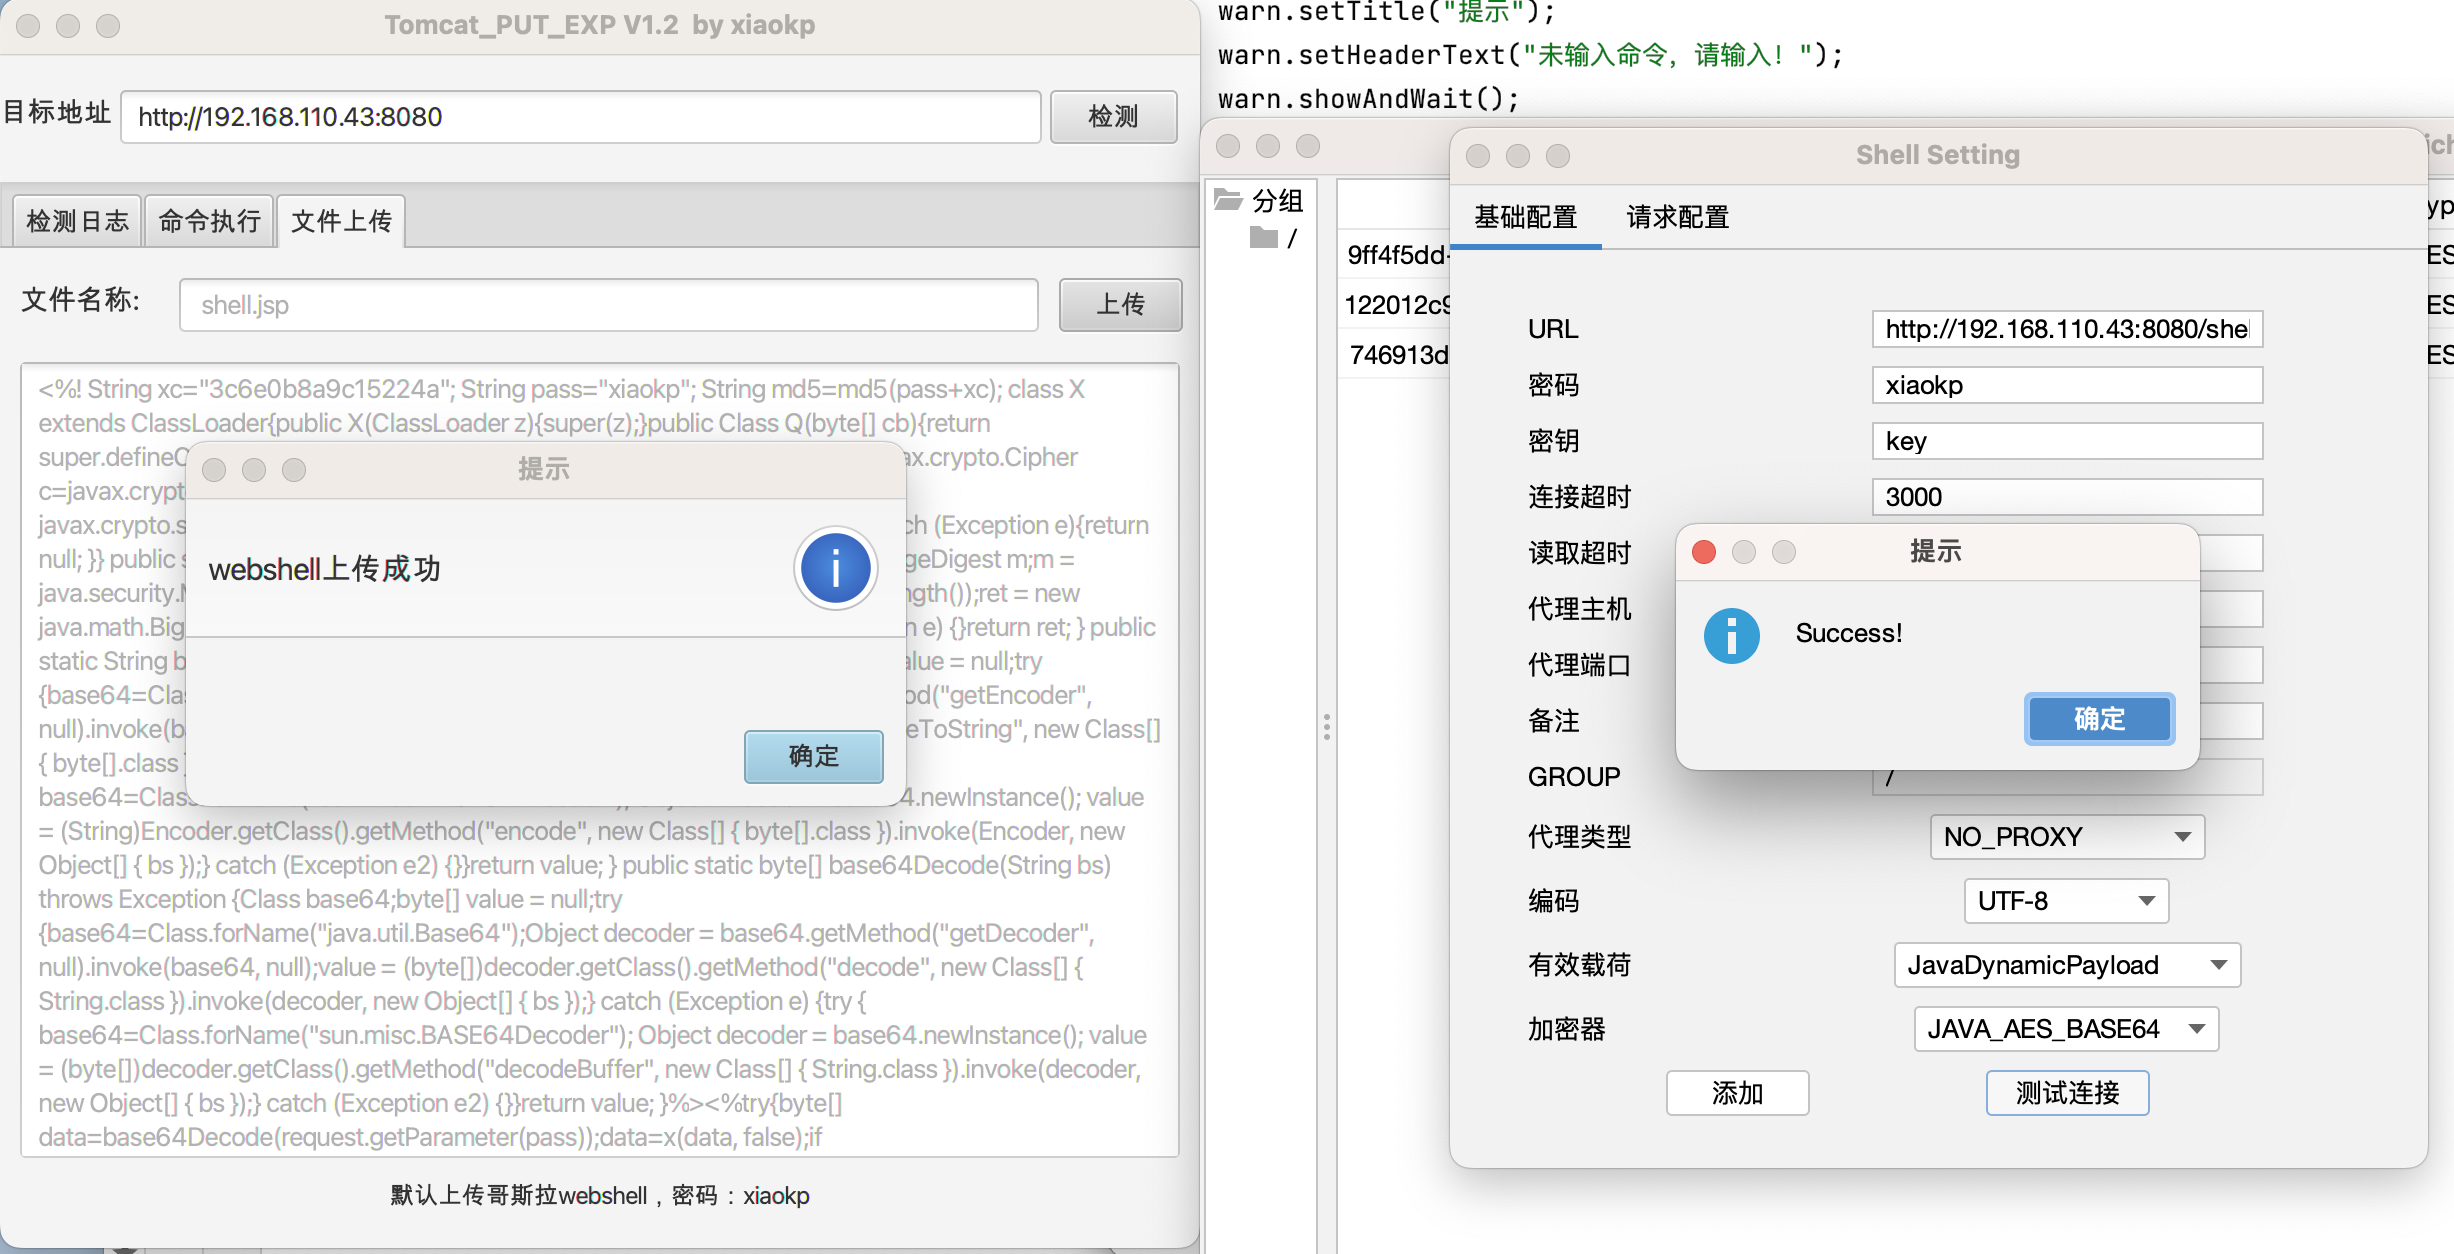Open the 代理类型 NO_PROXY dropdown

[x=2067, y=837]
